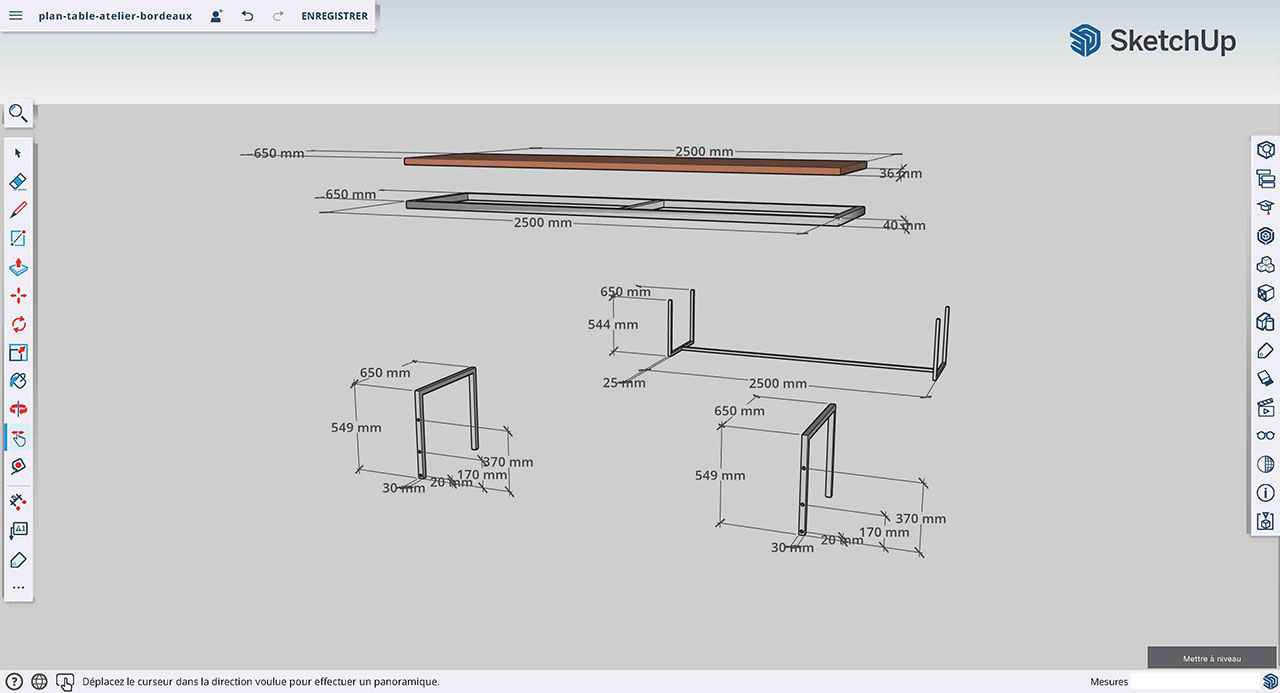Click the SketchUp logo at top right
The height and width of the screenshot is (693, 1280).
click(1152, 40)
